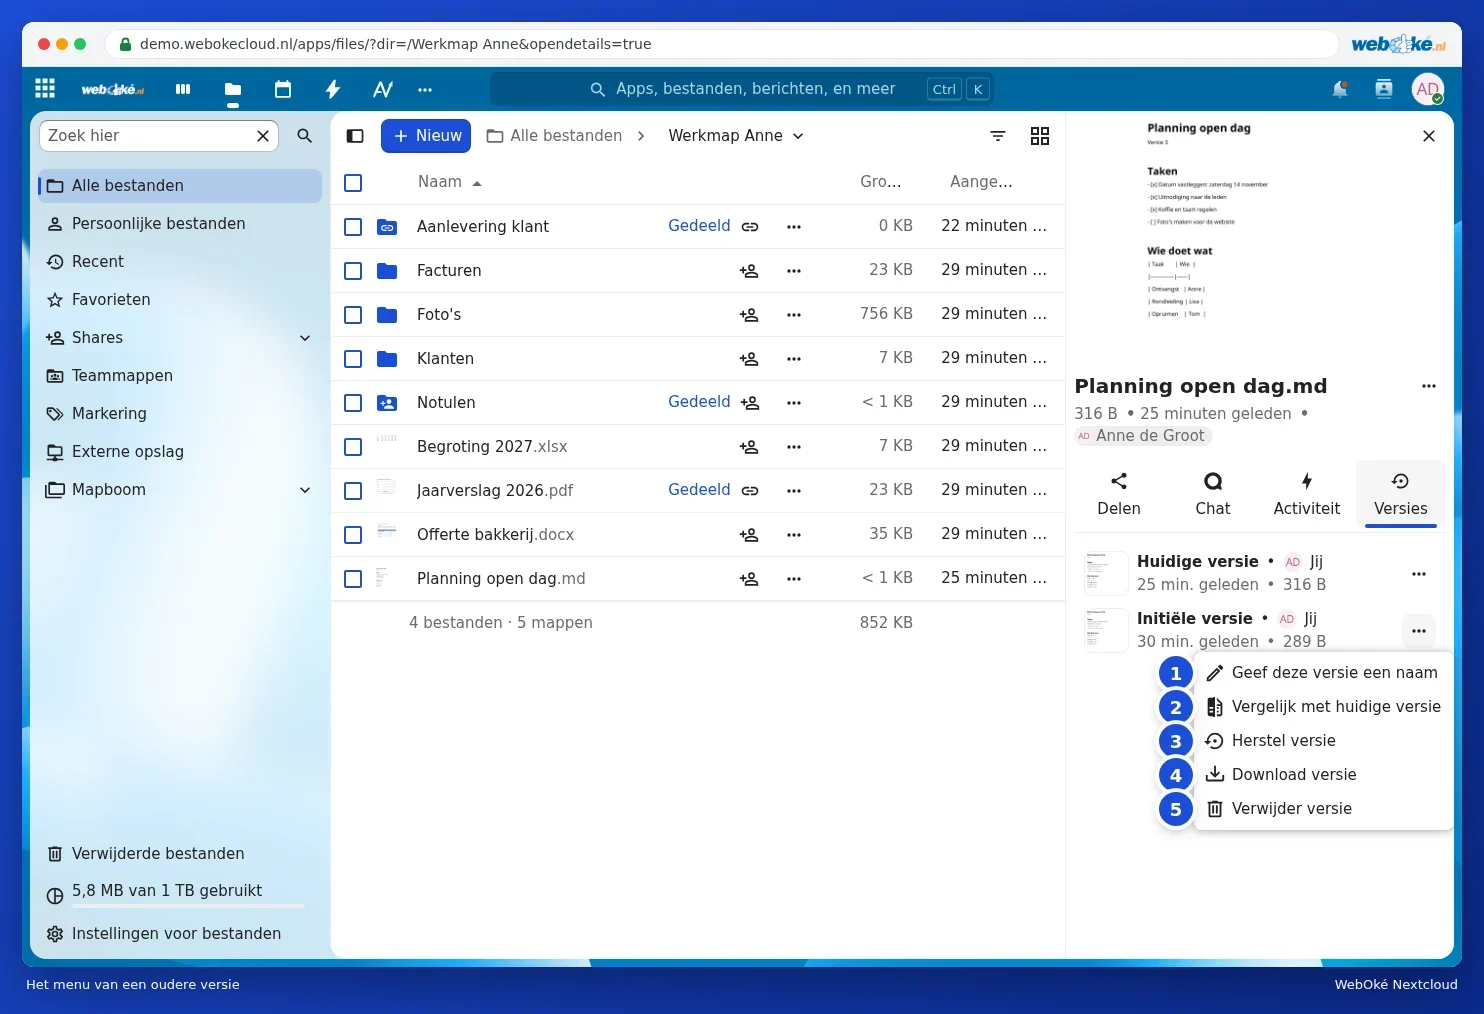The image size is (1484, 1014).
Task: Sort files by Naam column
Action: [449, 182]
